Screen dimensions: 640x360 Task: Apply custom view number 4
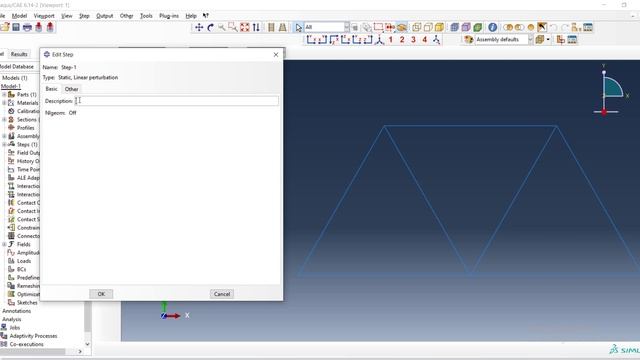424,40
